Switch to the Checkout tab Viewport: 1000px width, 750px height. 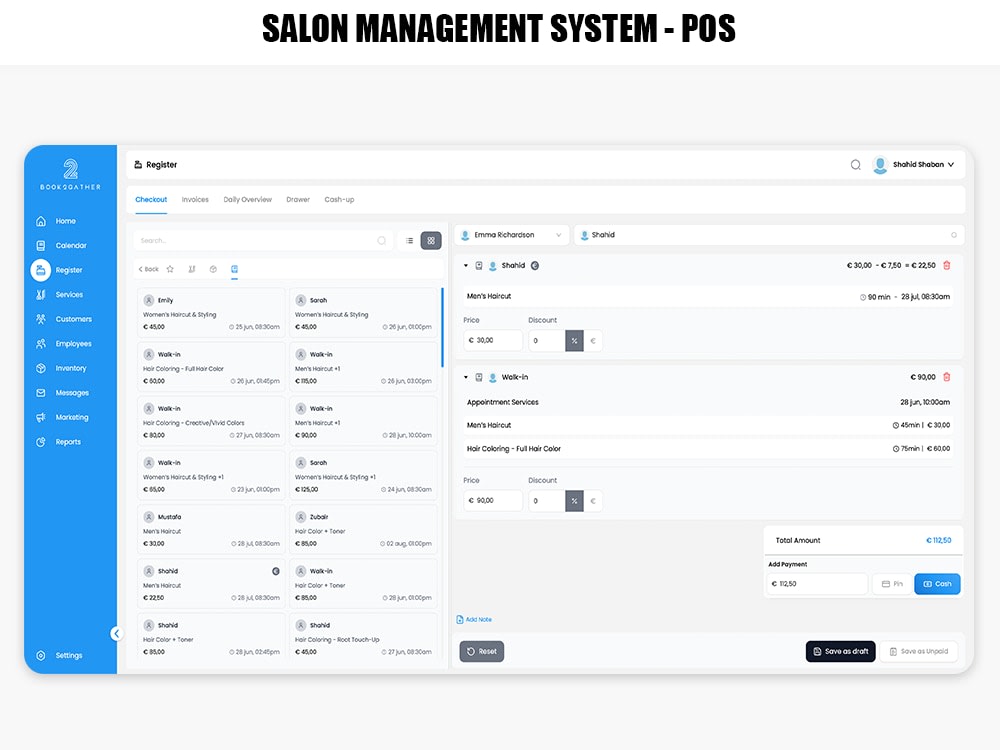coord(151,200)
